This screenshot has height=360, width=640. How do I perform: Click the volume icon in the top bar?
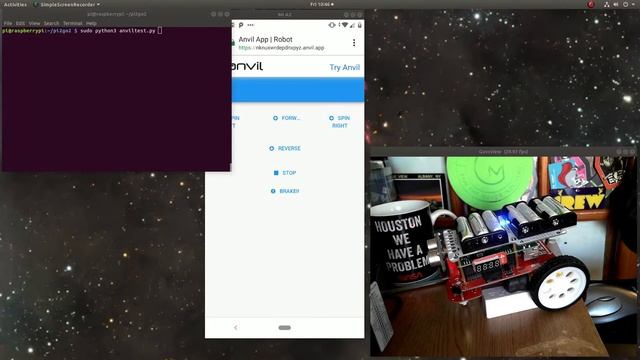616,4
